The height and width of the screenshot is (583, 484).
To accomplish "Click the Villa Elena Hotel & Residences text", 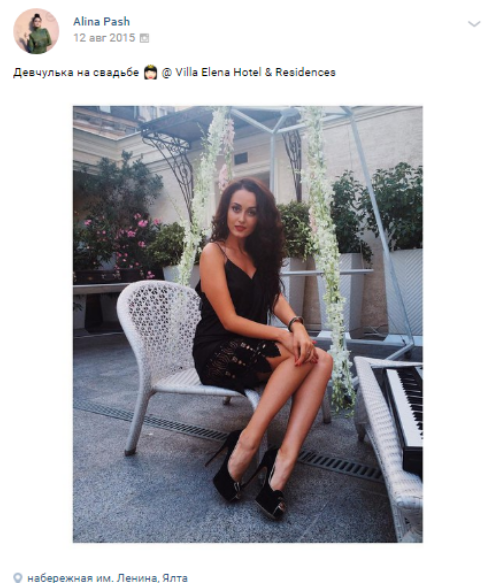I will pyautogui.click(x=255, y=72).
